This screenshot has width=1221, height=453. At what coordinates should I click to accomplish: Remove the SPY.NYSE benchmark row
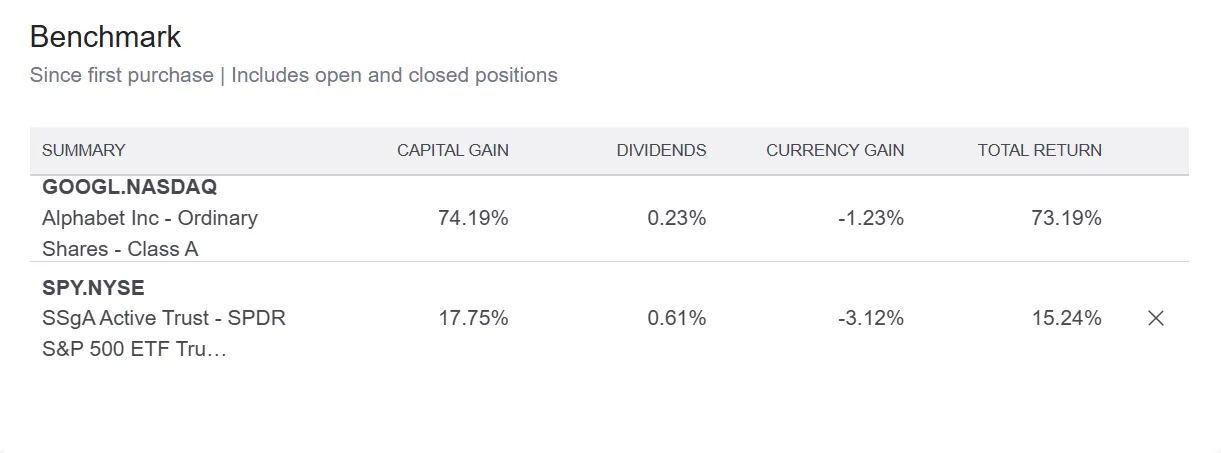(x=1156, y=318)
